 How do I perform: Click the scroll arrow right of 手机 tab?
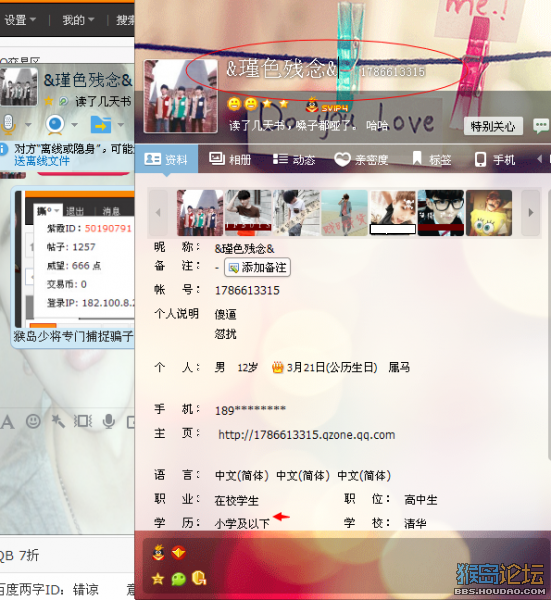click(540, 158)
